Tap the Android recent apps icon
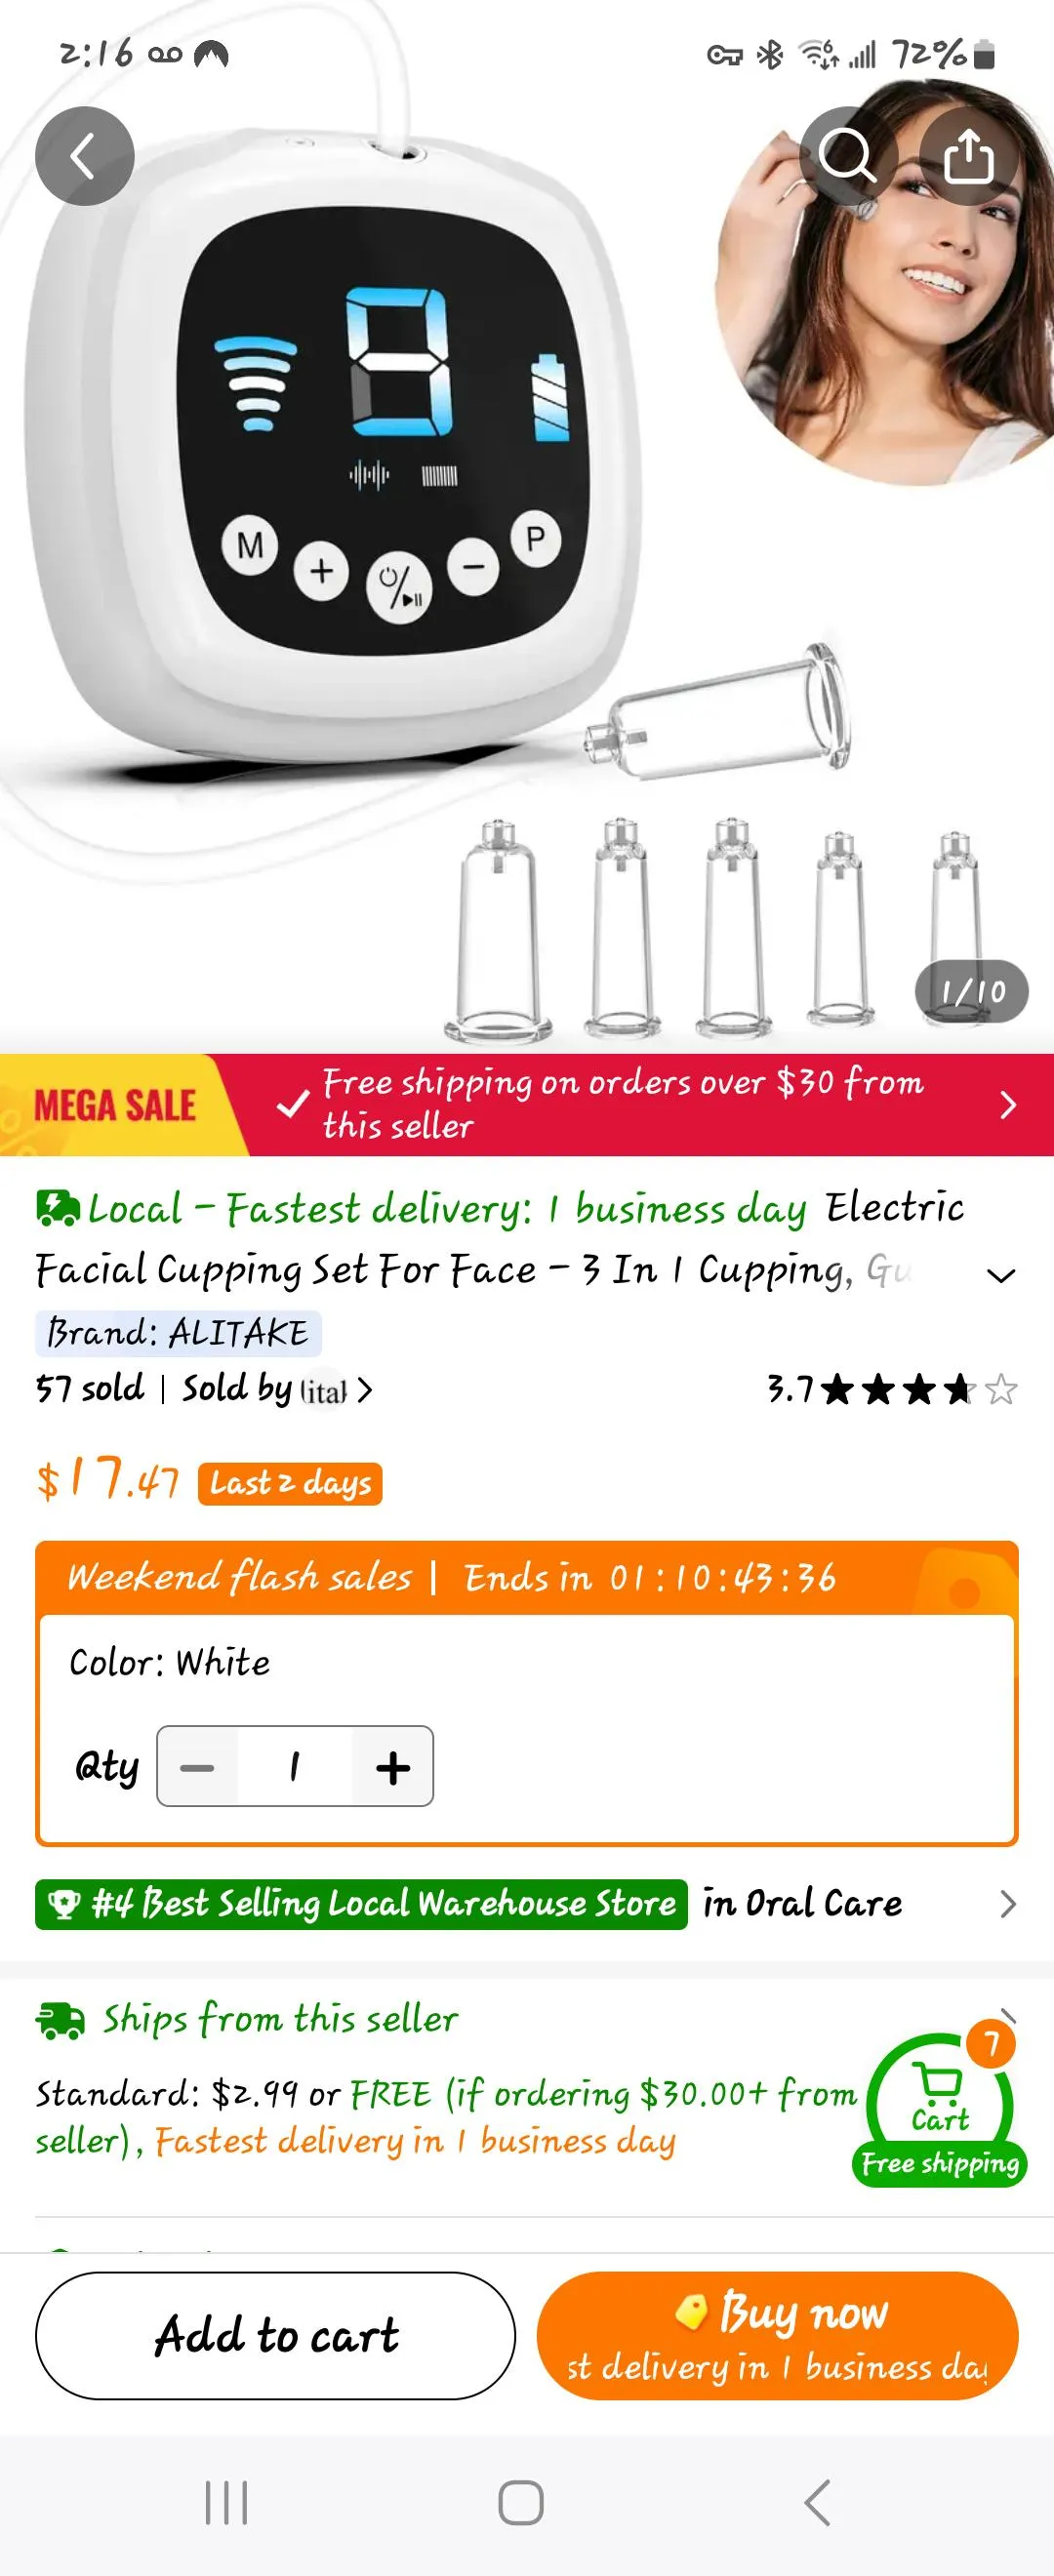This screenshot has width=1054, height=2576. coord(226,2503)
